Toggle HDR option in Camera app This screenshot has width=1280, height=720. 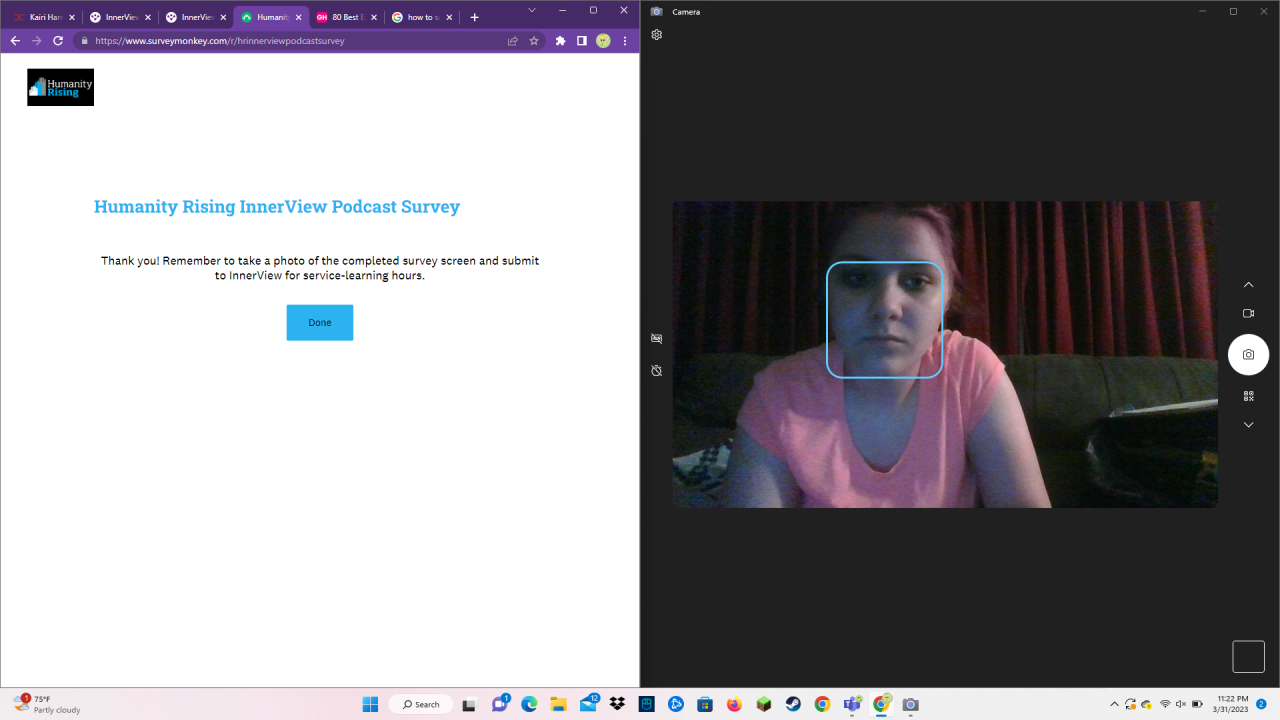pyautogui.click(x=657, y=339)
